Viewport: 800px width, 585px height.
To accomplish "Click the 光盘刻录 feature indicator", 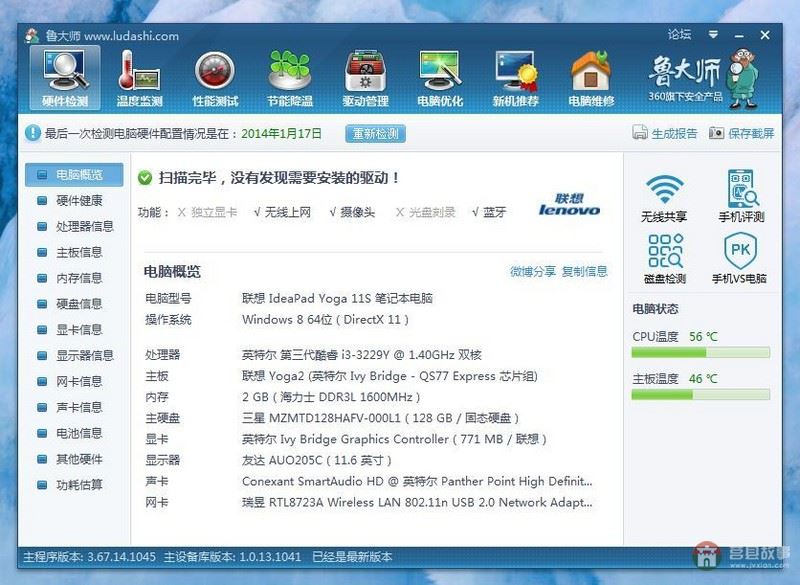I will pyautogui.click(x=426, y=212).
